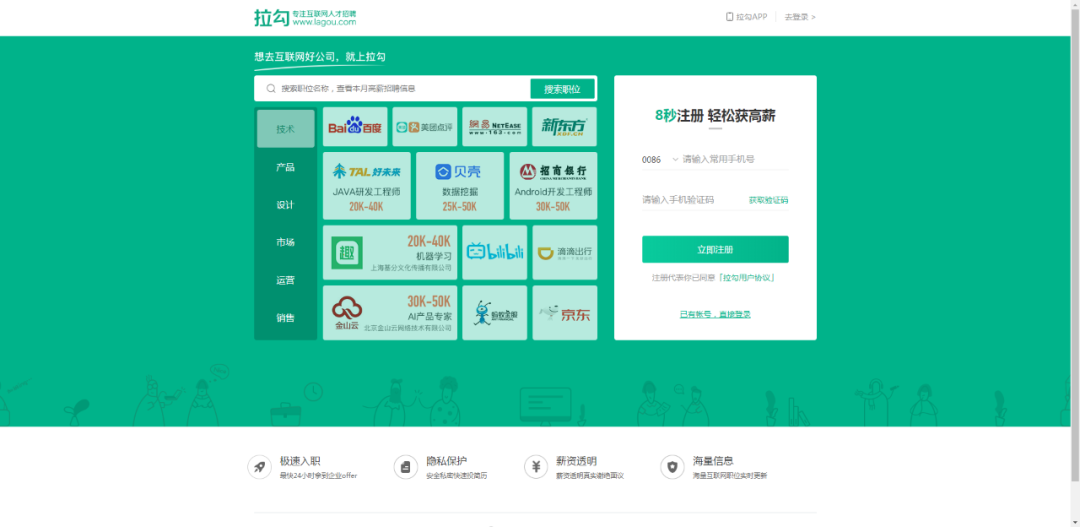Click the 搜索职位 button
The height and width of the screenshot is (527, 1080).
(x=562, y=89)
